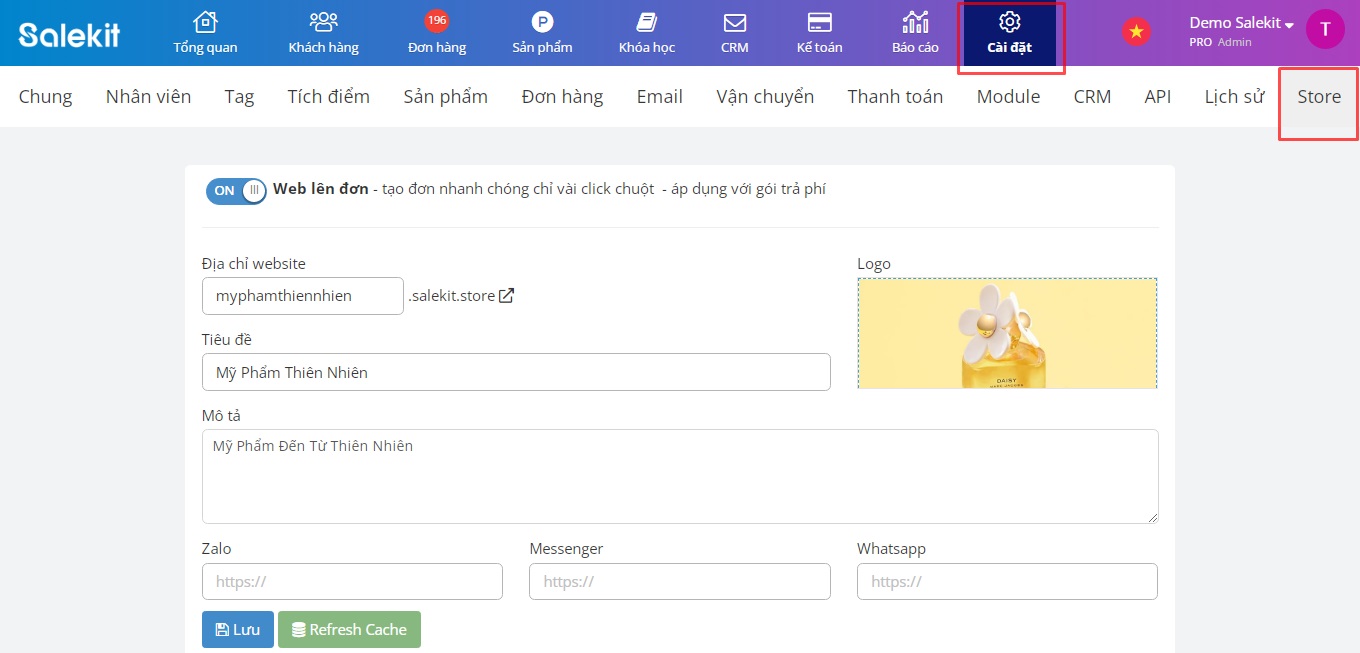Open Kế toán accounting card icon
This screenshot has height=653, width=1360.
point(819,23)
